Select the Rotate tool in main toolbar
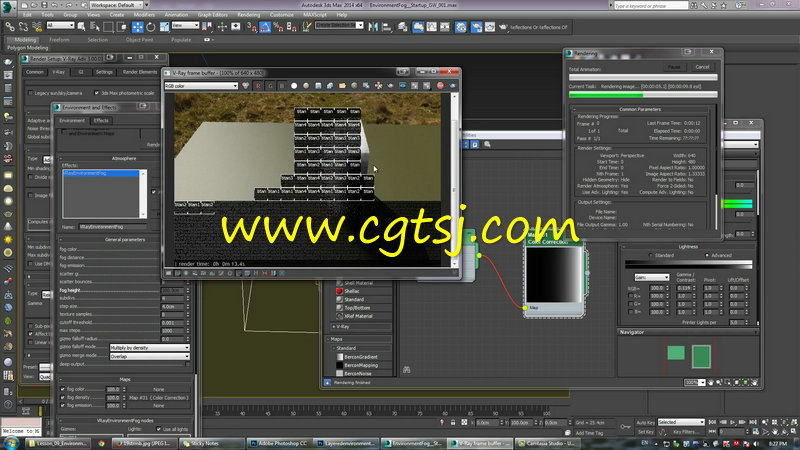Screen dimensions: 800x450 (151, 27)
